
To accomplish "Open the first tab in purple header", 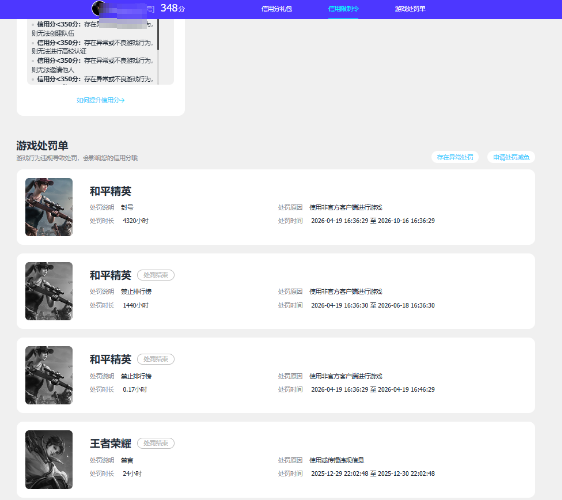I will pos(277,9).
